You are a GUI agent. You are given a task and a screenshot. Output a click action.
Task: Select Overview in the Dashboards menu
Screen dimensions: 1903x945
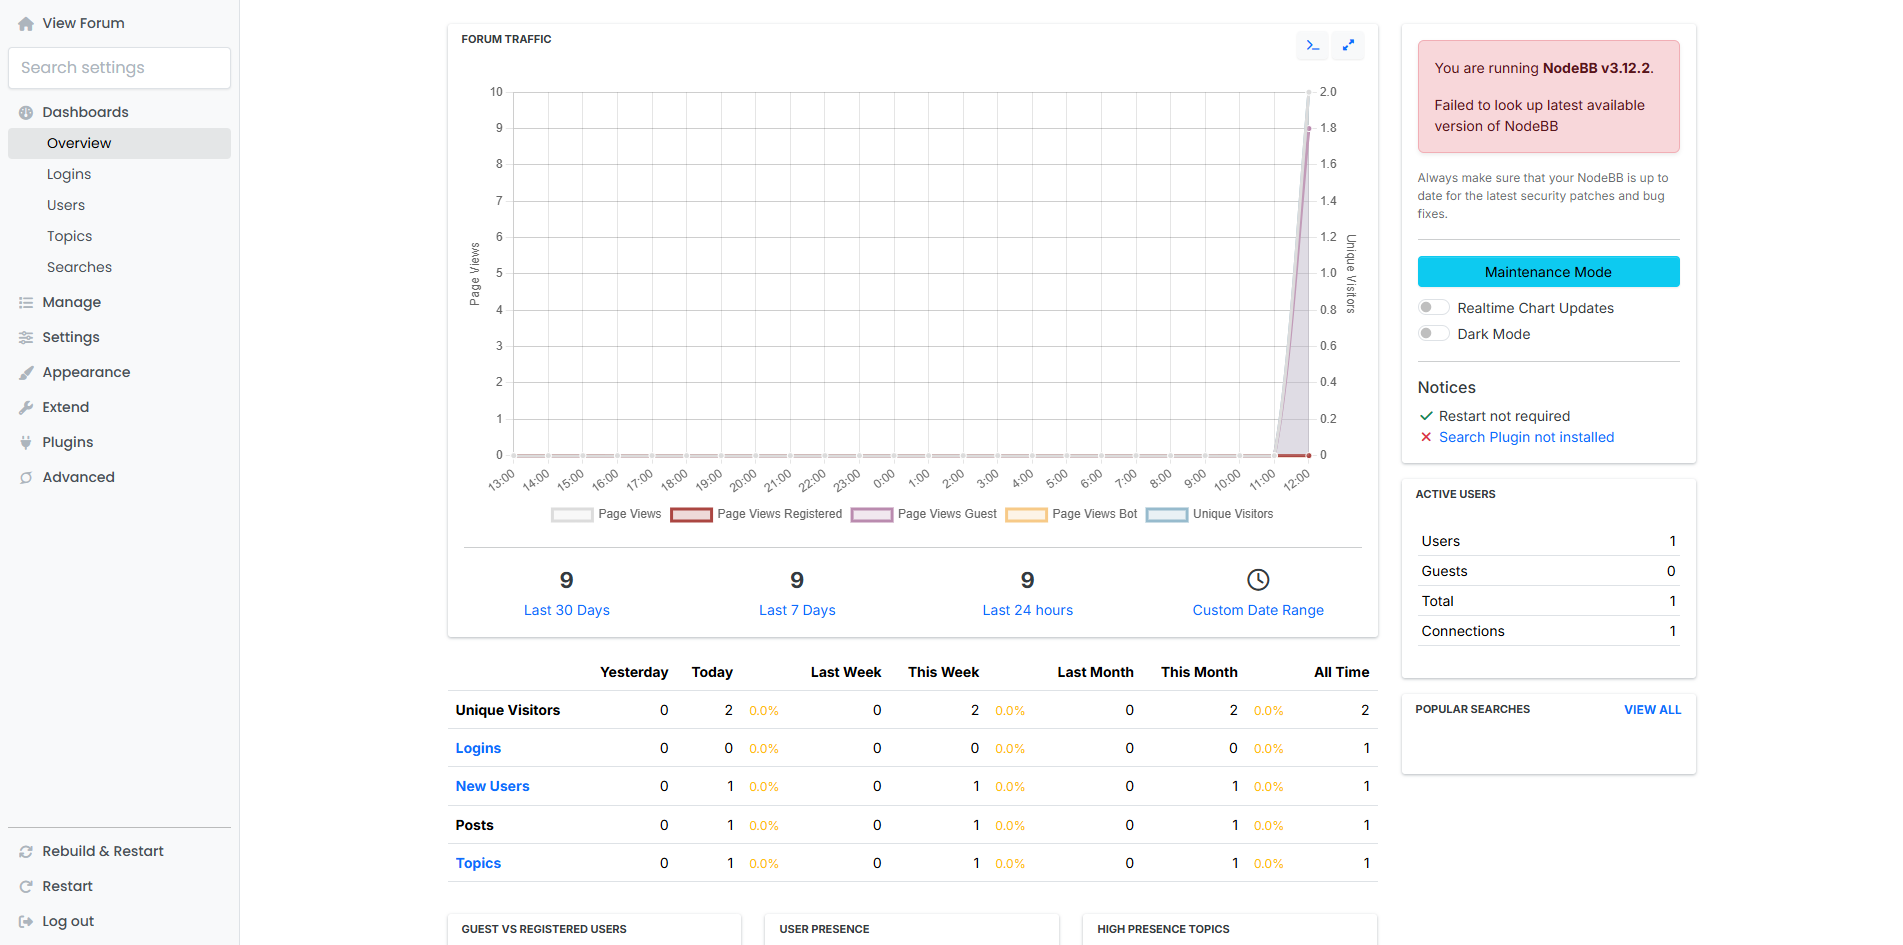tap(119, 143)
